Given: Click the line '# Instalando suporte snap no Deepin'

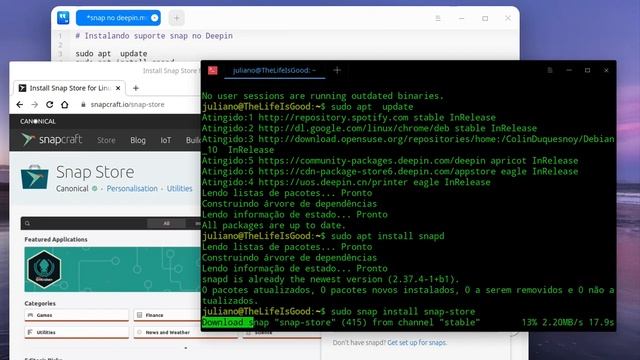Looking at the screenshot, I should (154, 36).
